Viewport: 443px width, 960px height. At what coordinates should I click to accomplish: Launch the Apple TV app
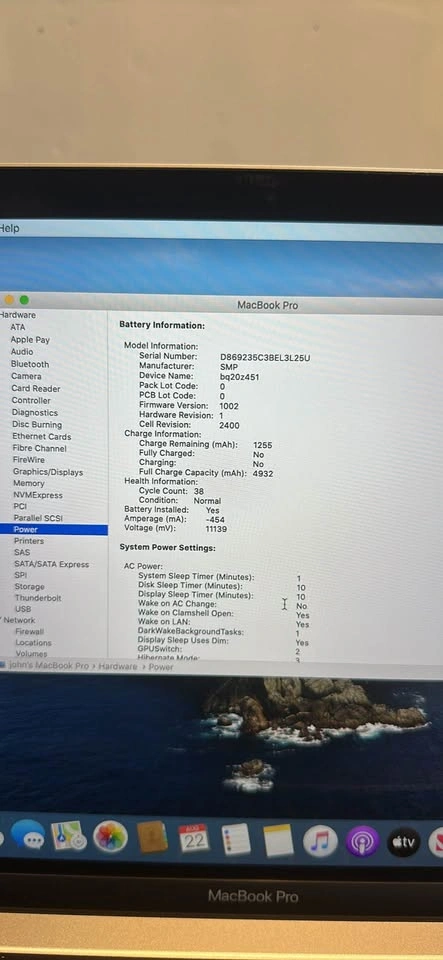[404, 842]
